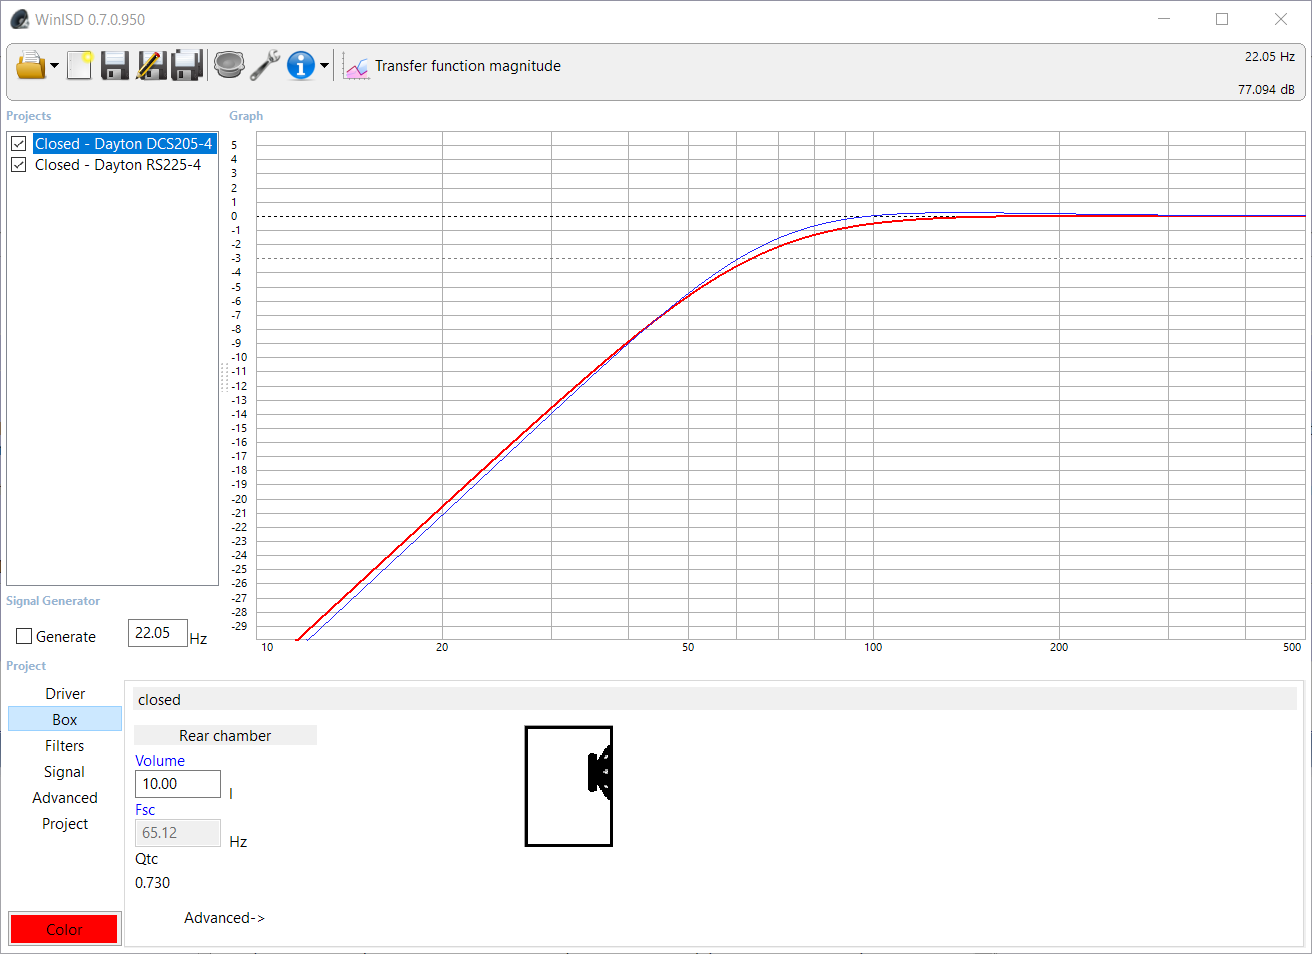Open settings with the wrench icon
Viewport: 1312px width, 954px height.
[x=265, y=66]
